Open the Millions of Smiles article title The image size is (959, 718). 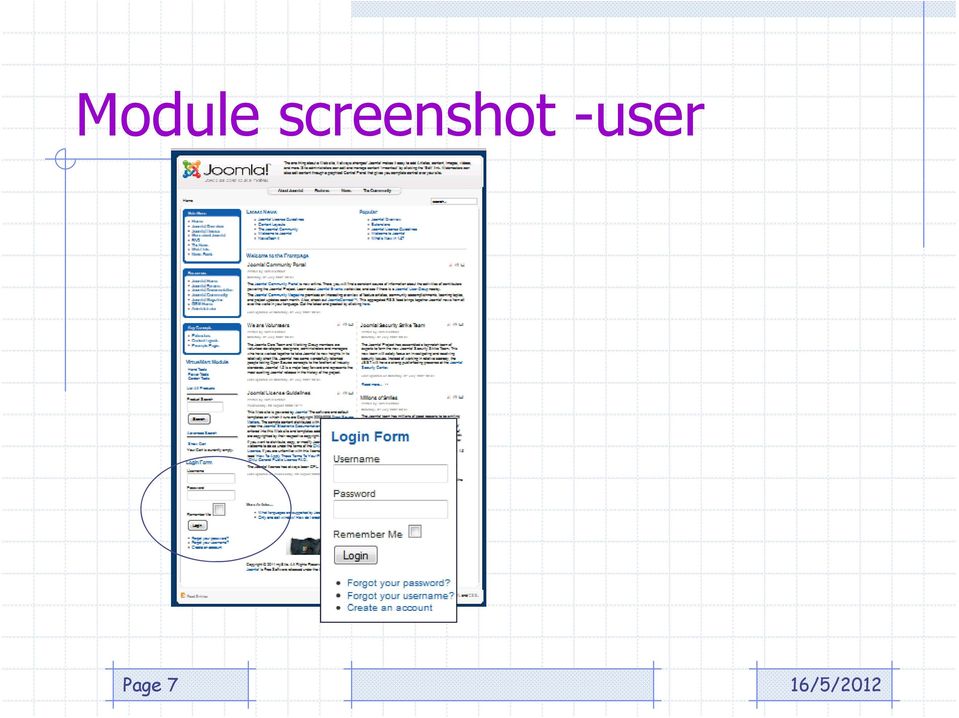tap(379, 398)
